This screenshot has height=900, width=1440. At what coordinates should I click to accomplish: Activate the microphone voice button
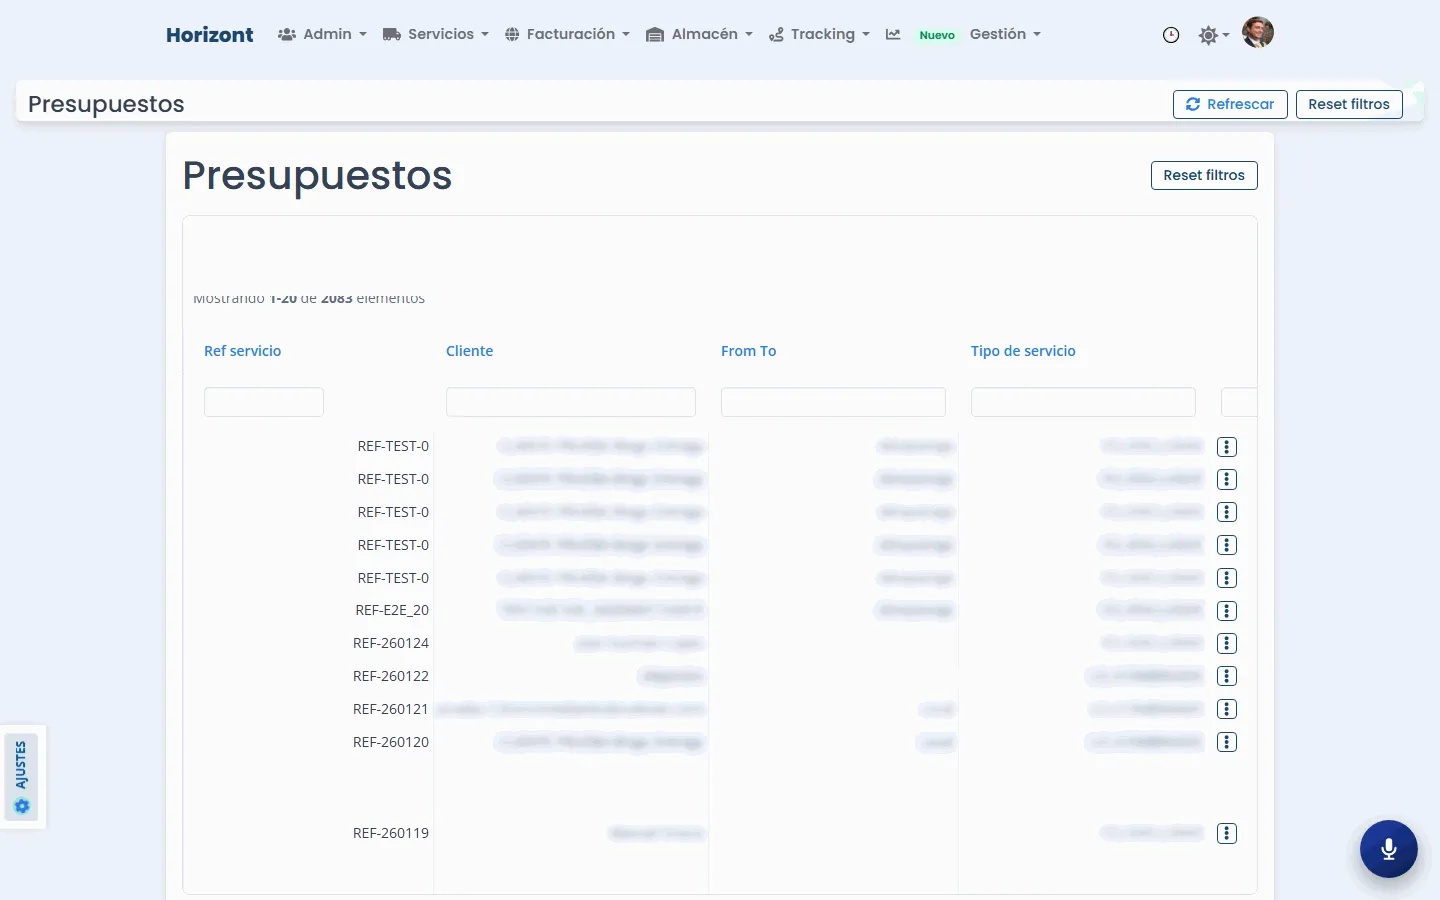point(1389,849)
